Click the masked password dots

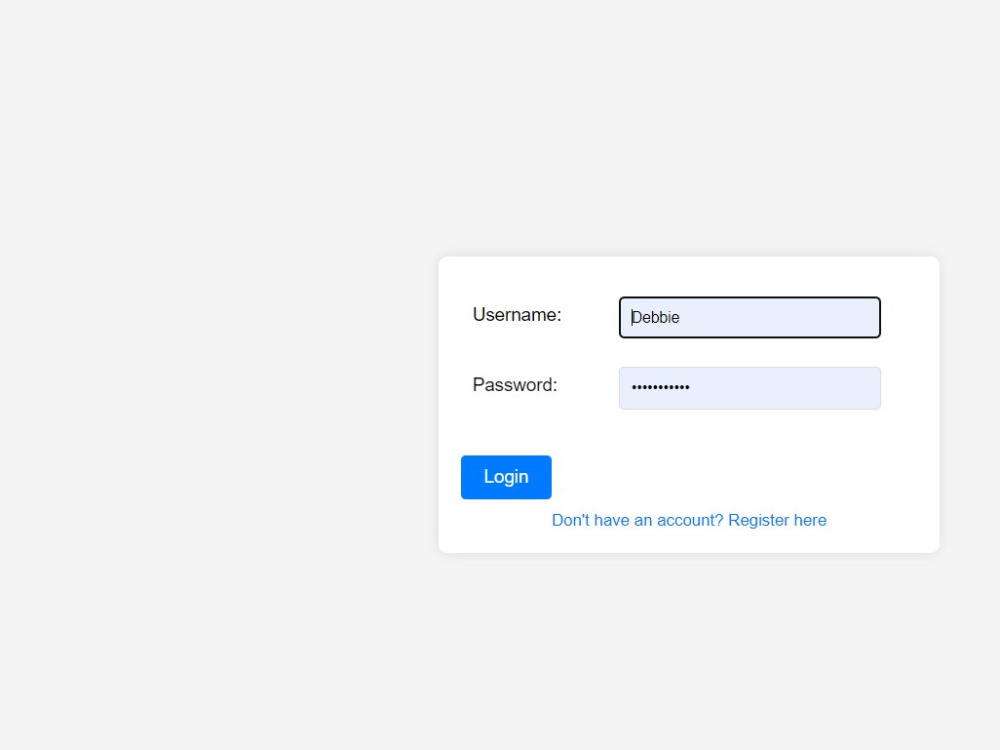click(x=661, y=388)
